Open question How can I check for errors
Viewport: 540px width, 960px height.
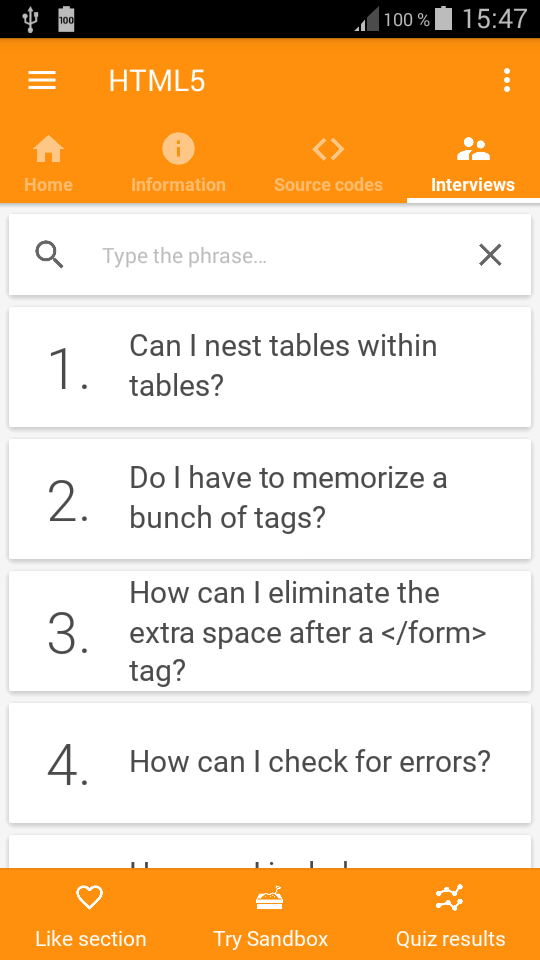269,763
